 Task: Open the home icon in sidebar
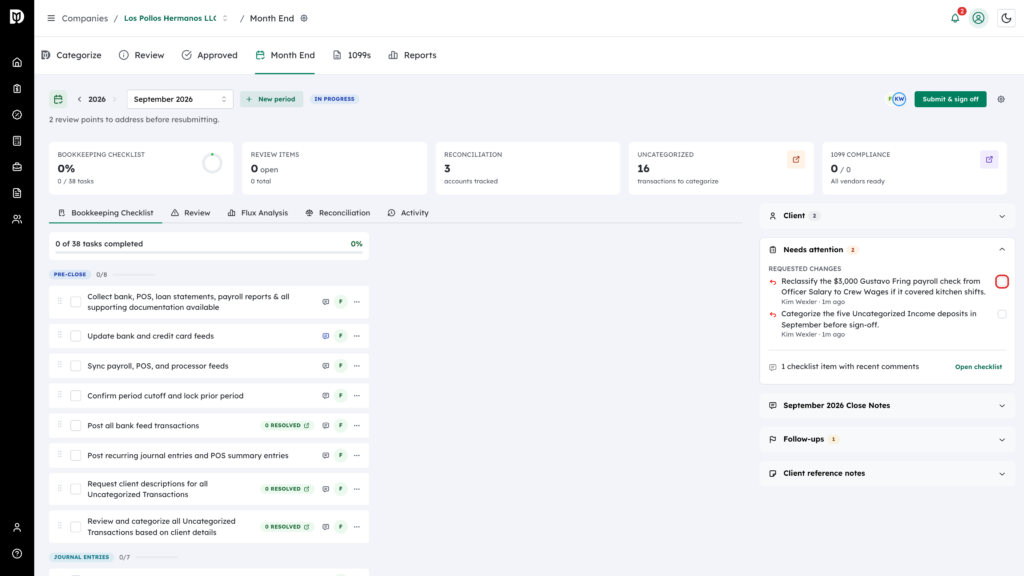(x=17, y=63)
